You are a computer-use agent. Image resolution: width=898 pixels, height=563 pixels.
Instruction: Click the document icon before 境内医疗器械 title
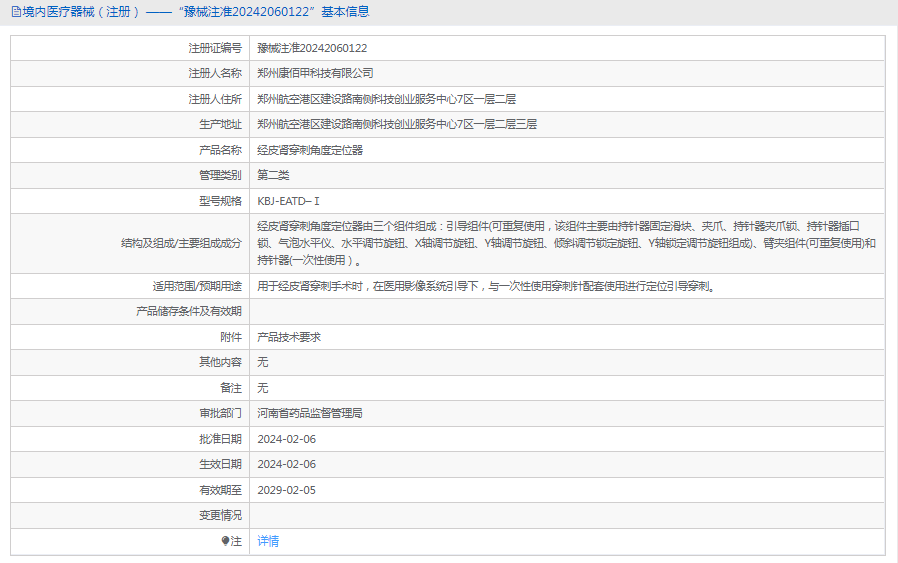coord(16,11)
